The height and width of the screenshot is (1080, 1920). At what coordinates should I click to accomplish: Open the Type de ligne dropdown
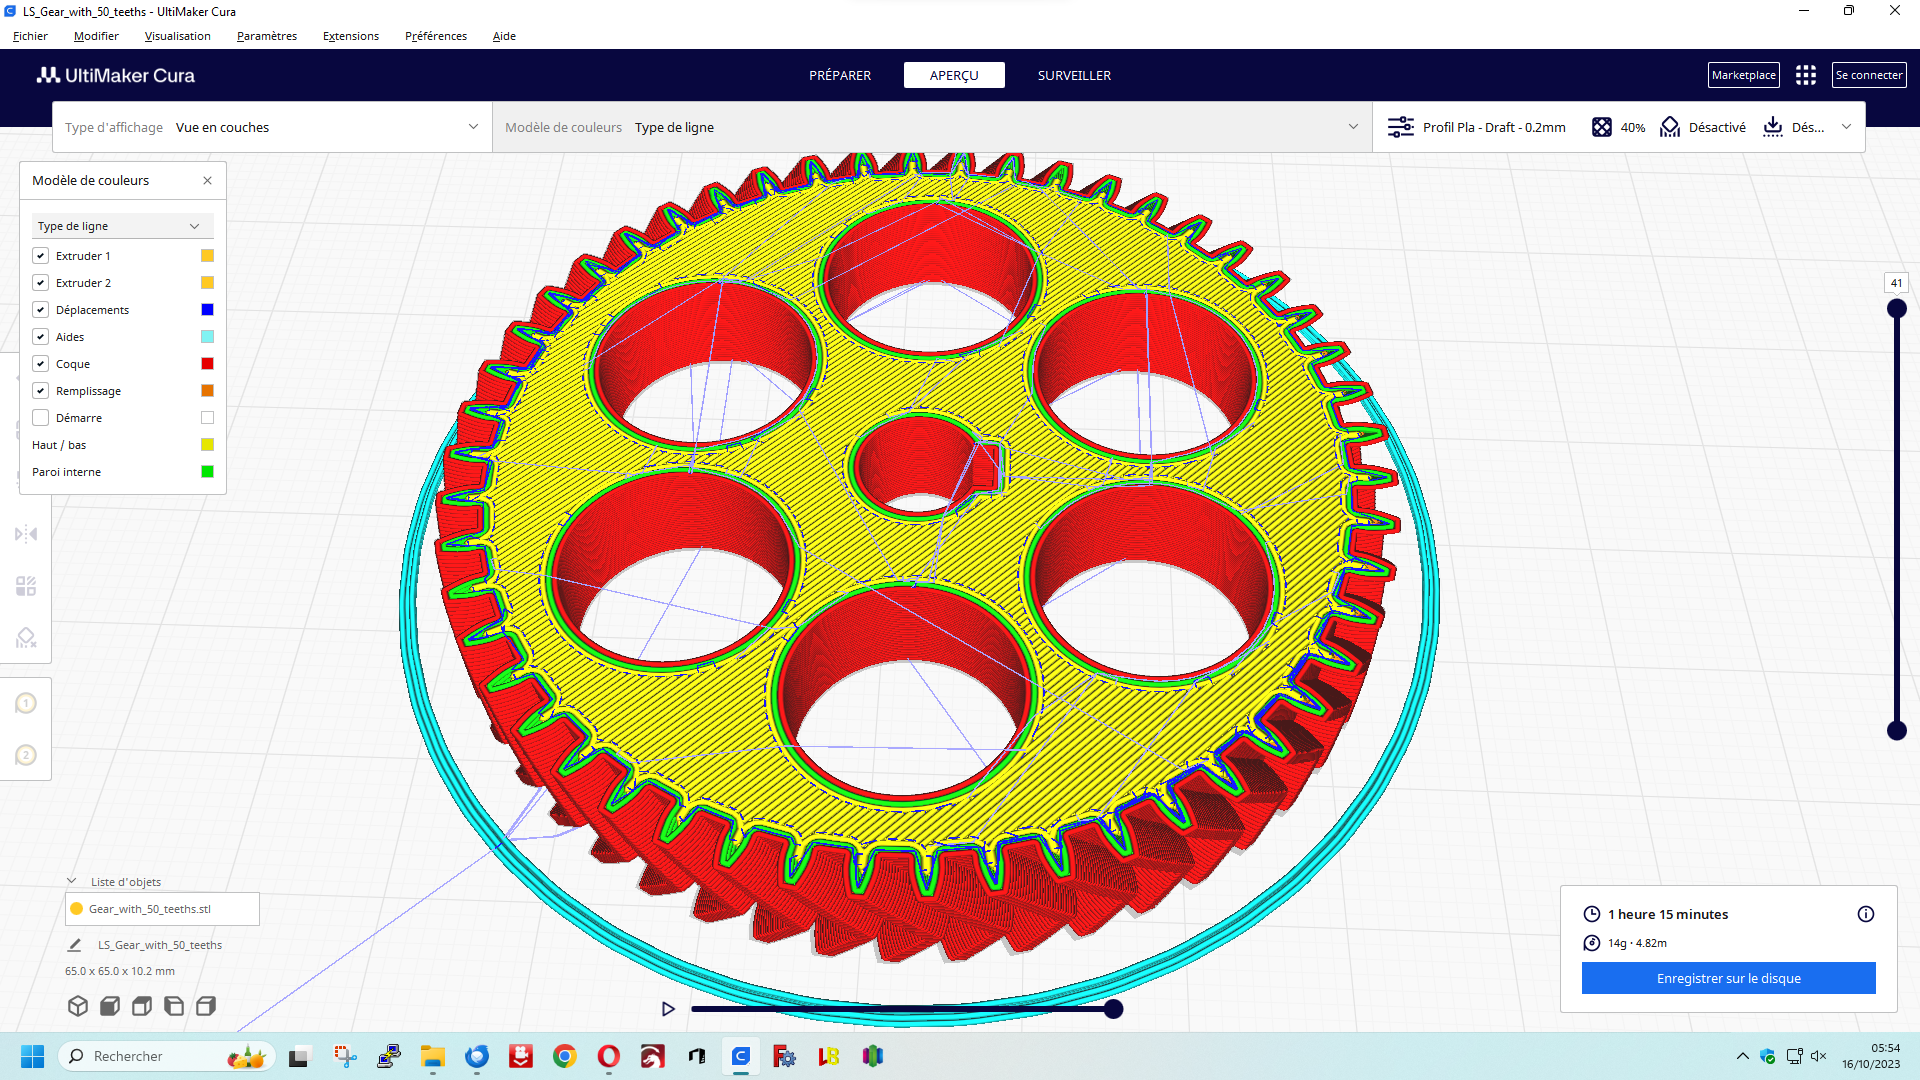pos(120,226)
